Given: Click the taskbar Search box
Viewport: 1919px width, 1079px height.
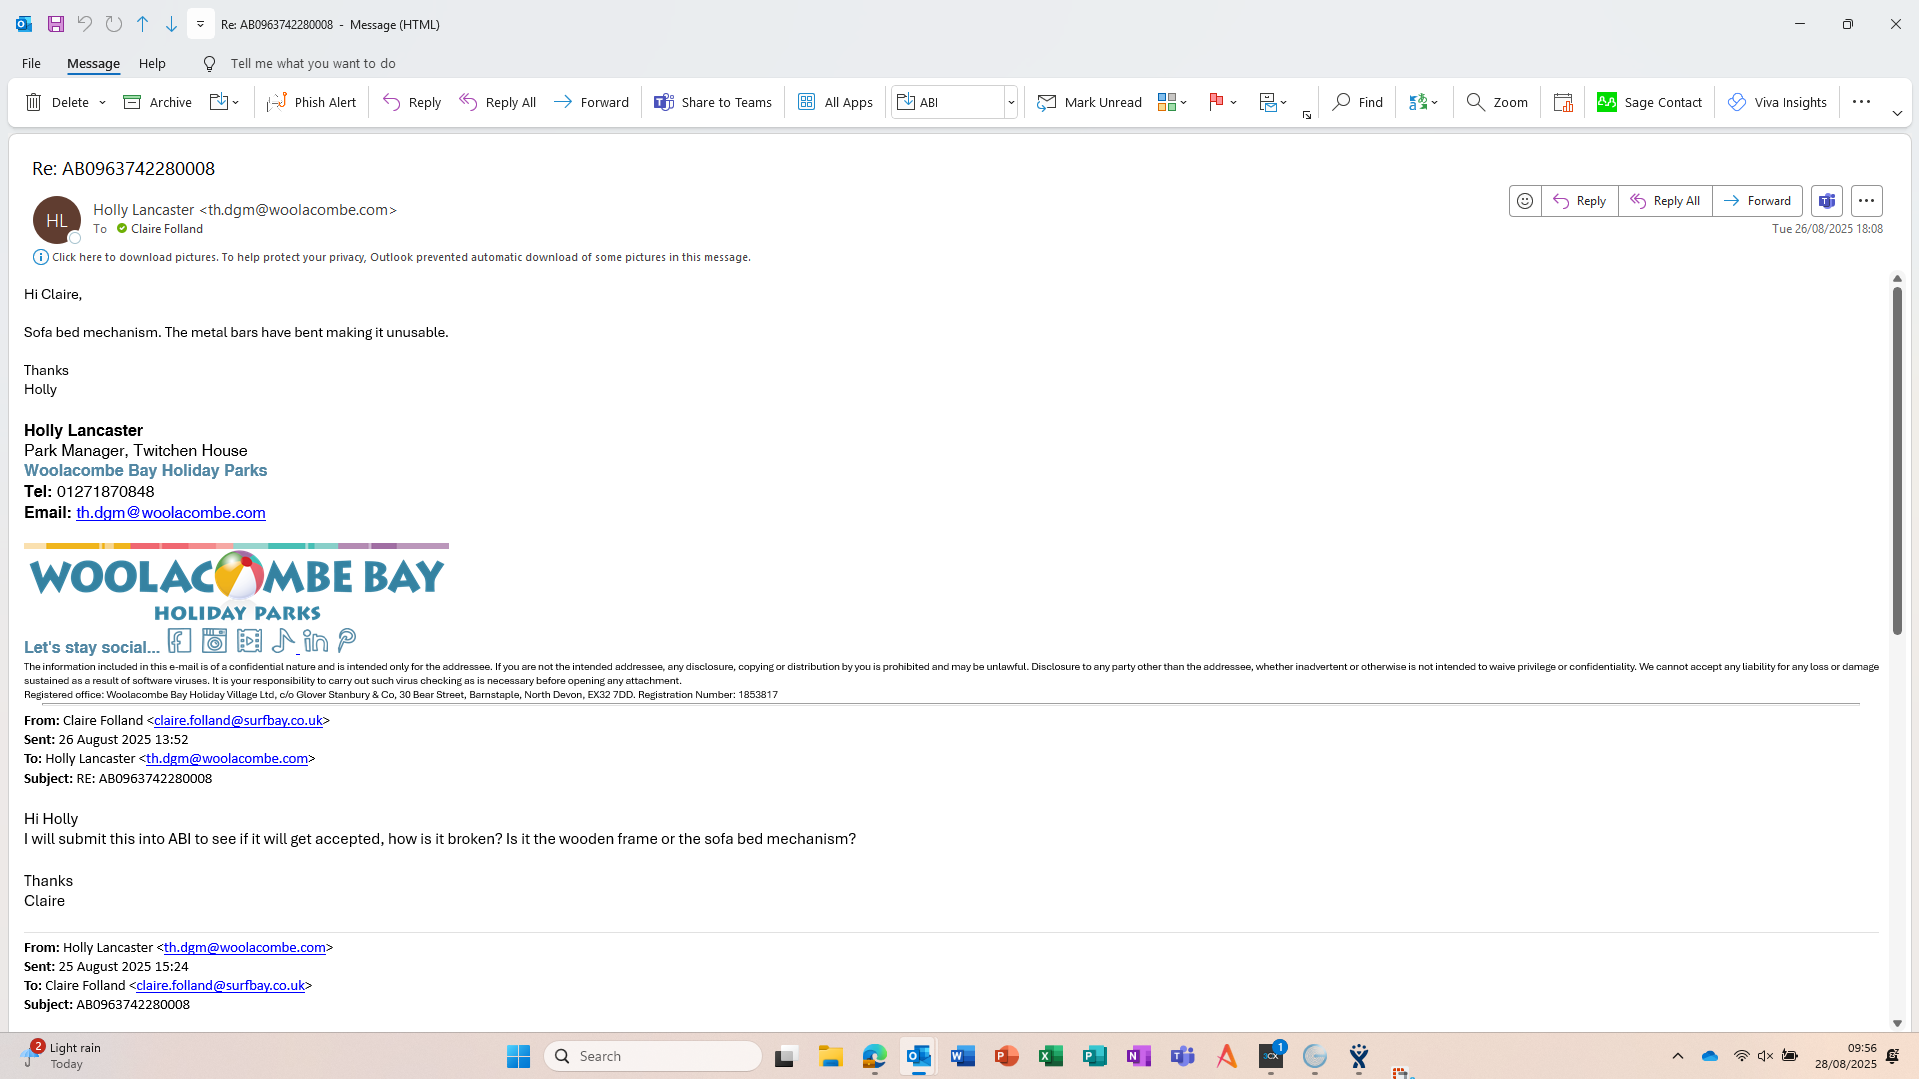Looking at the screenshot, I should [653, 1056].
